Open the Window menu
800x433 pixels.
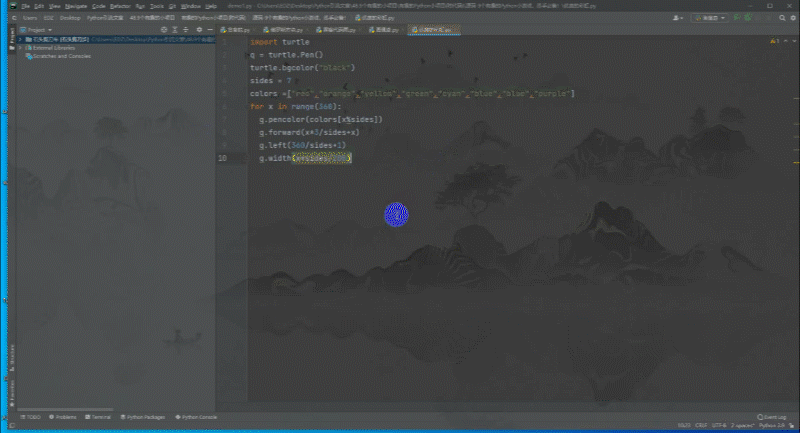[x=191, y=6]
